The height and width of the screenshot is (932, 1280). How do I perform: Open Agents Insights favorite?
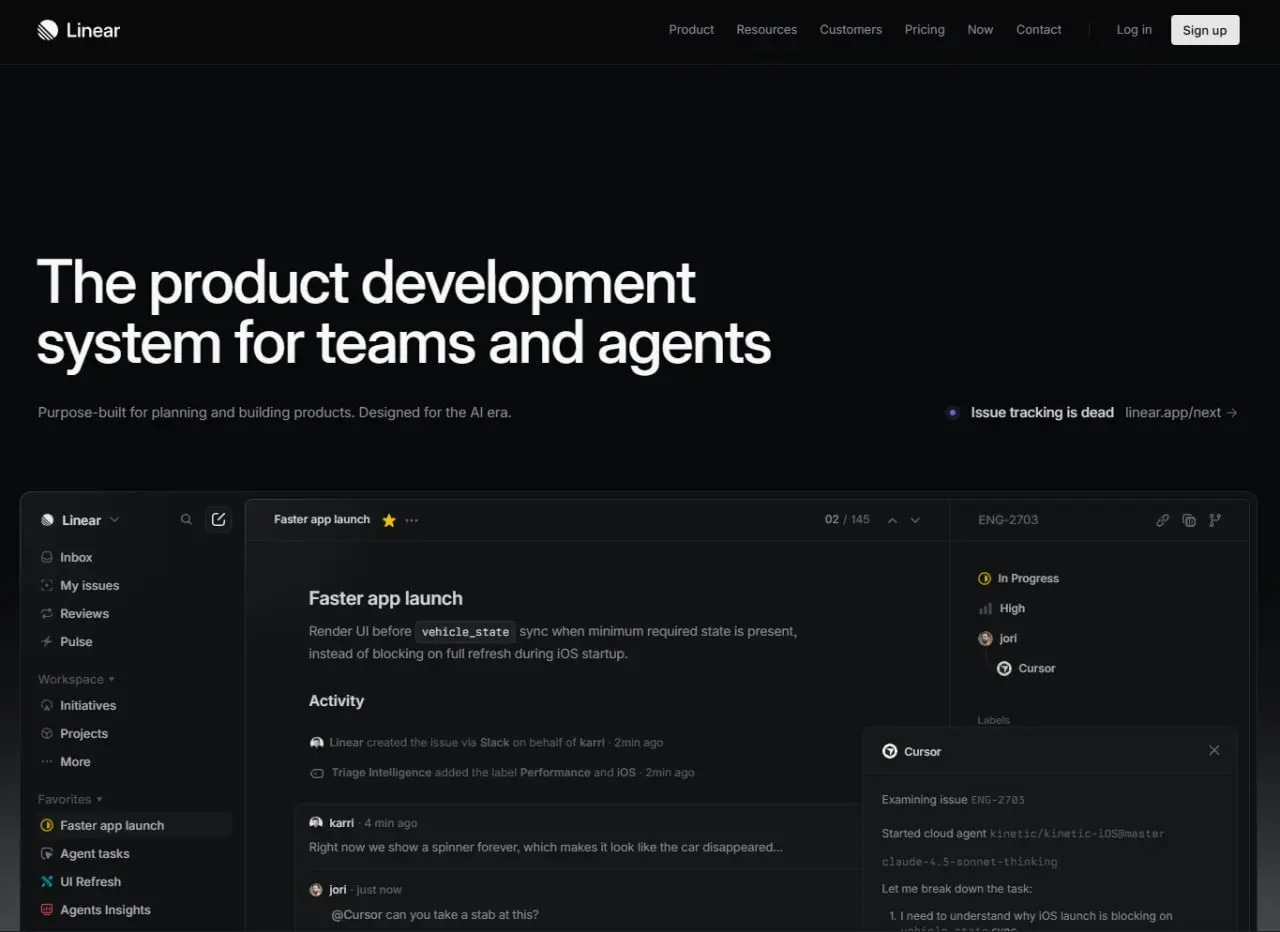(x=95, y=909)
